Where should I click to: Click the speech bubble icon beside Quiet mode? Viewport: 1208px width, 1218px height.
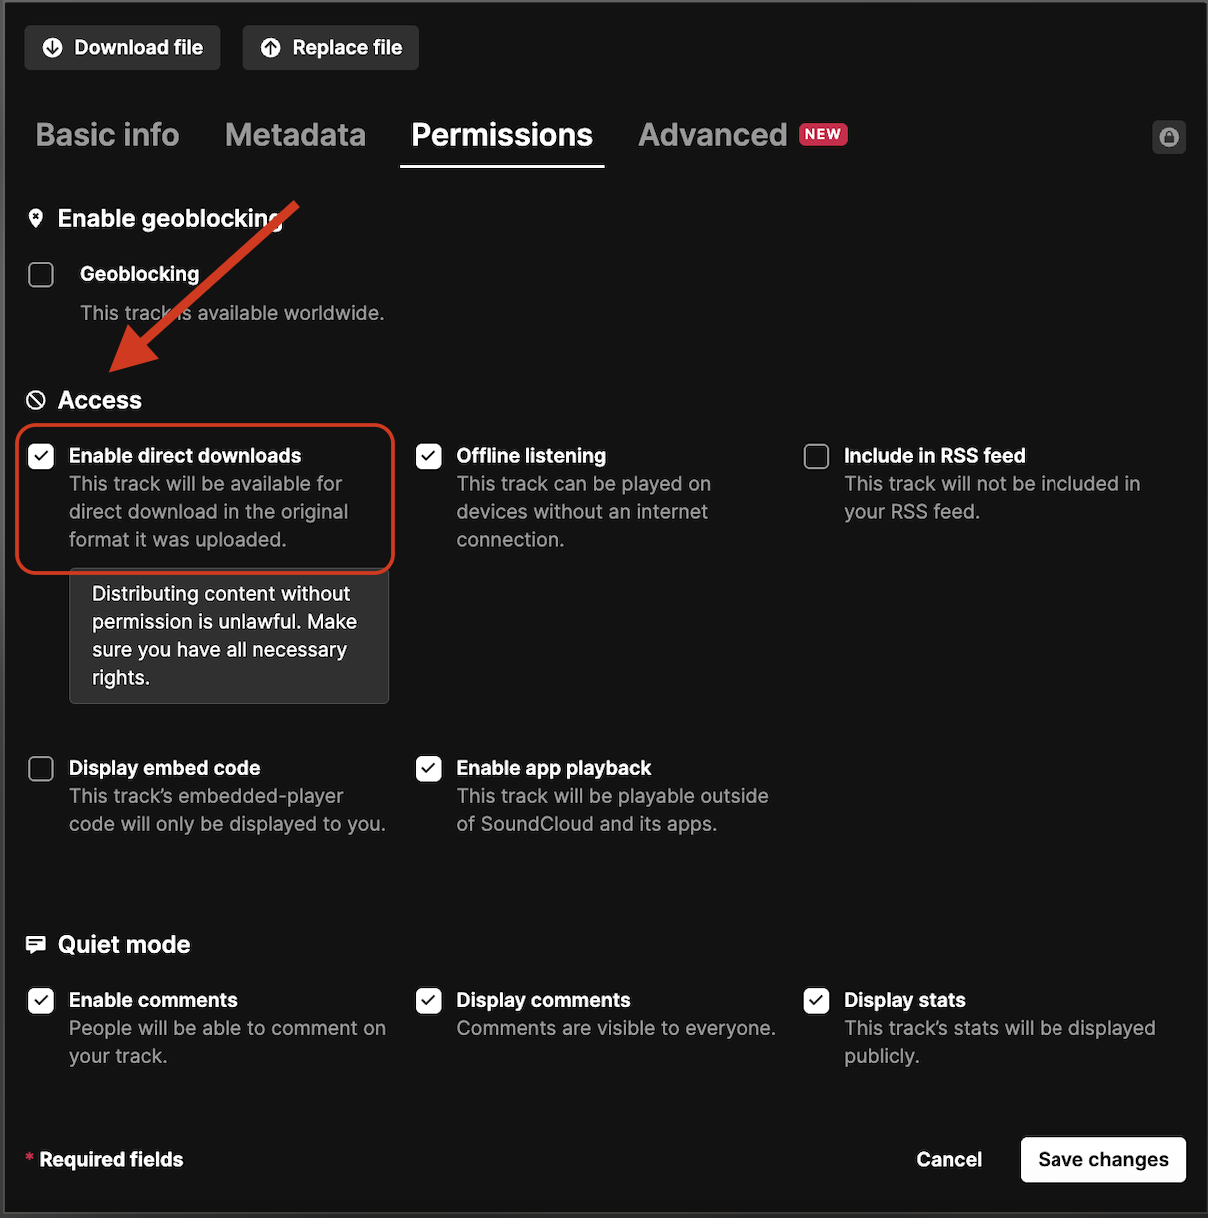[x=36, y=944]
